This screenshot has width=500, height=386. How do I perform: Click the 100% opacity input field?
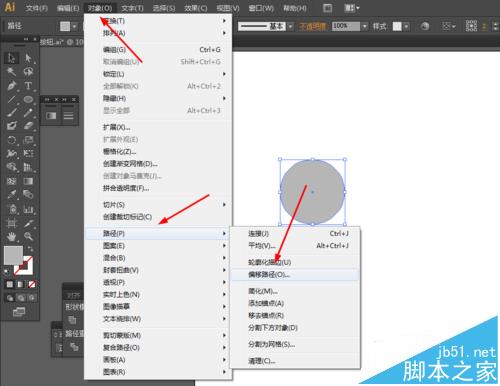point(346,26)
